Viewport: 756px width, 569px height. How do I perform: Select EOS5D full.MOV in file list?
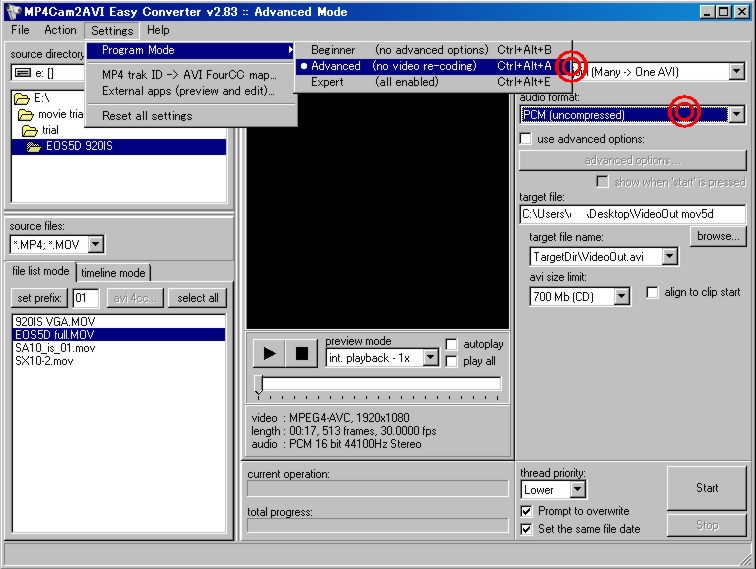click(x=119, y=335)
